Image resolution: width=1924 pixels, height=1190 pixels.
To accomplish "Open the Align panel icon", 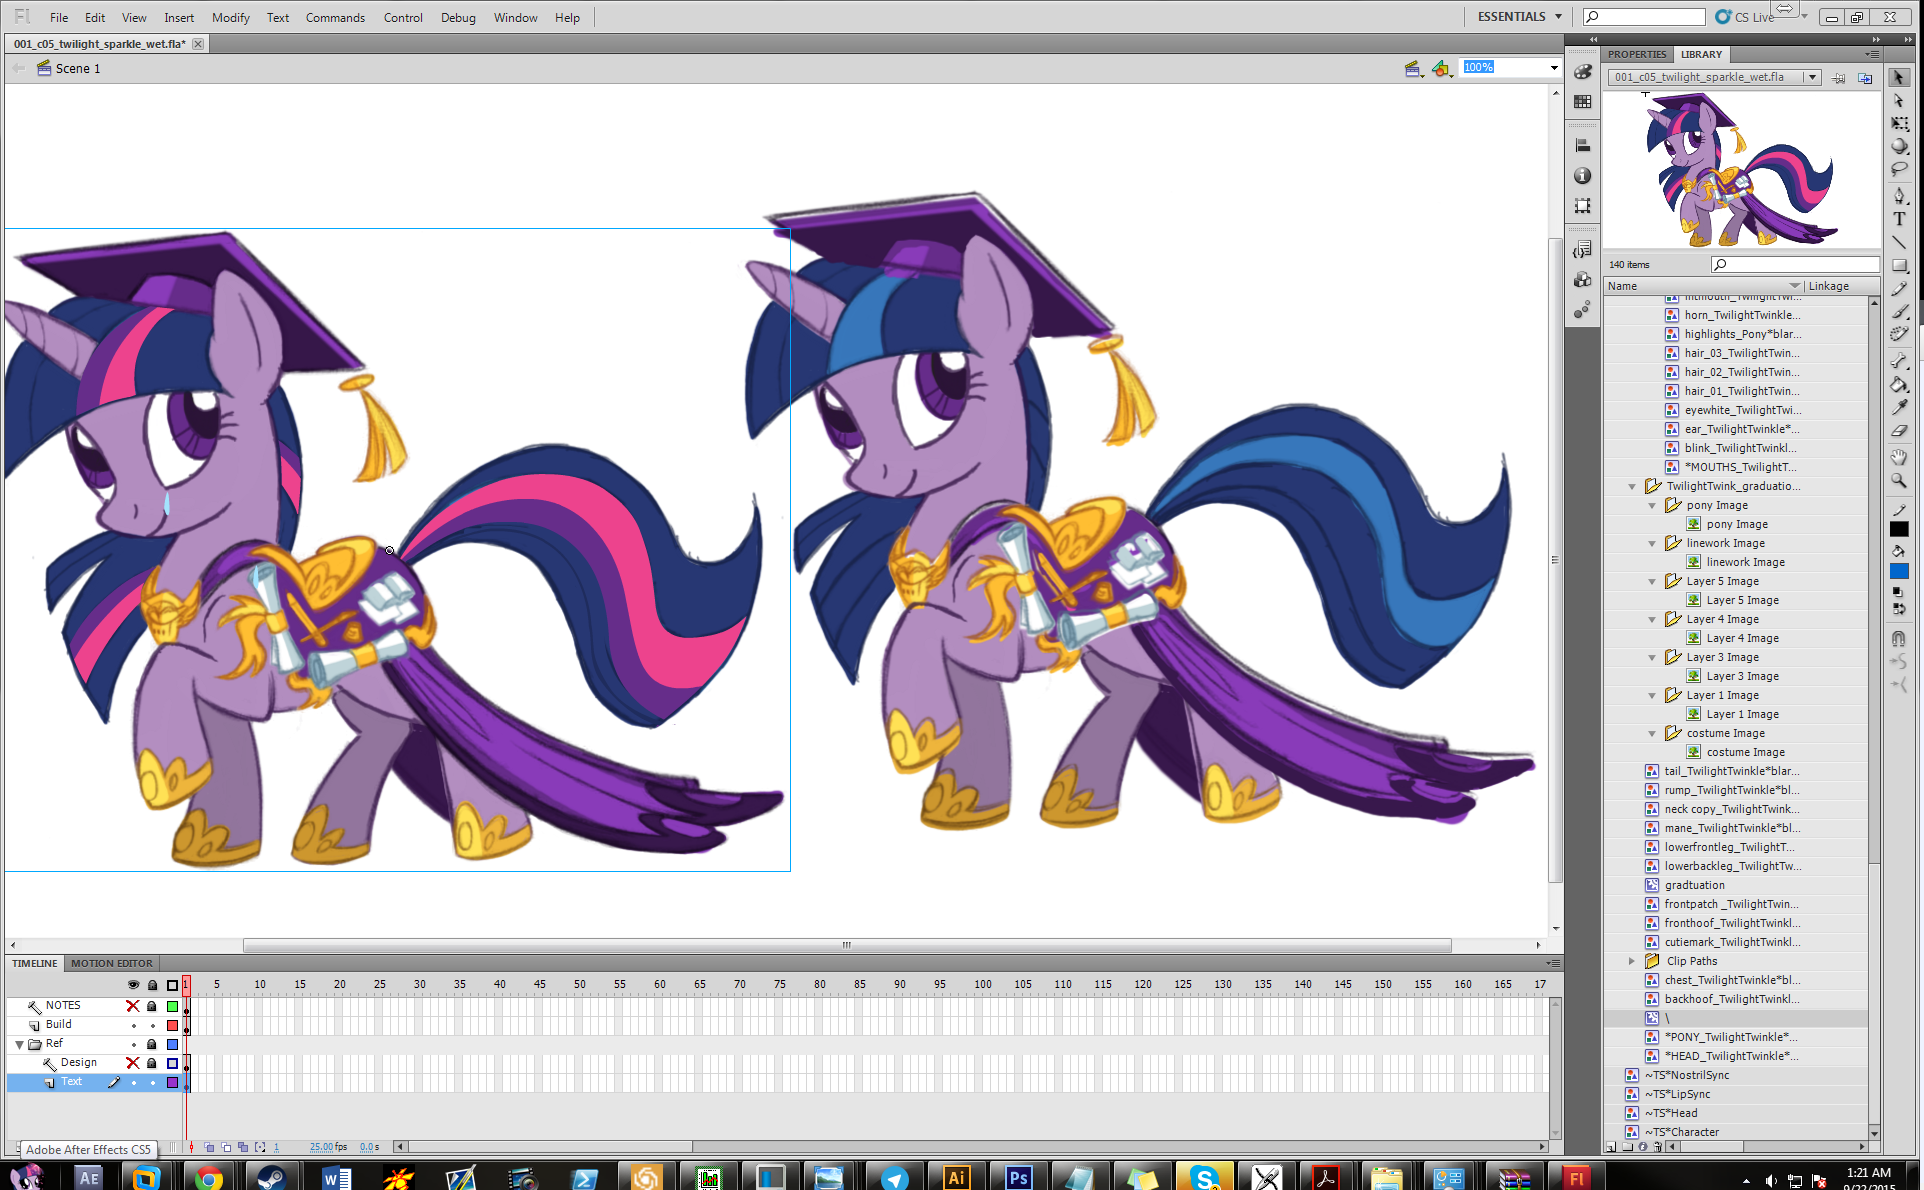I will tap(1583, 146).
